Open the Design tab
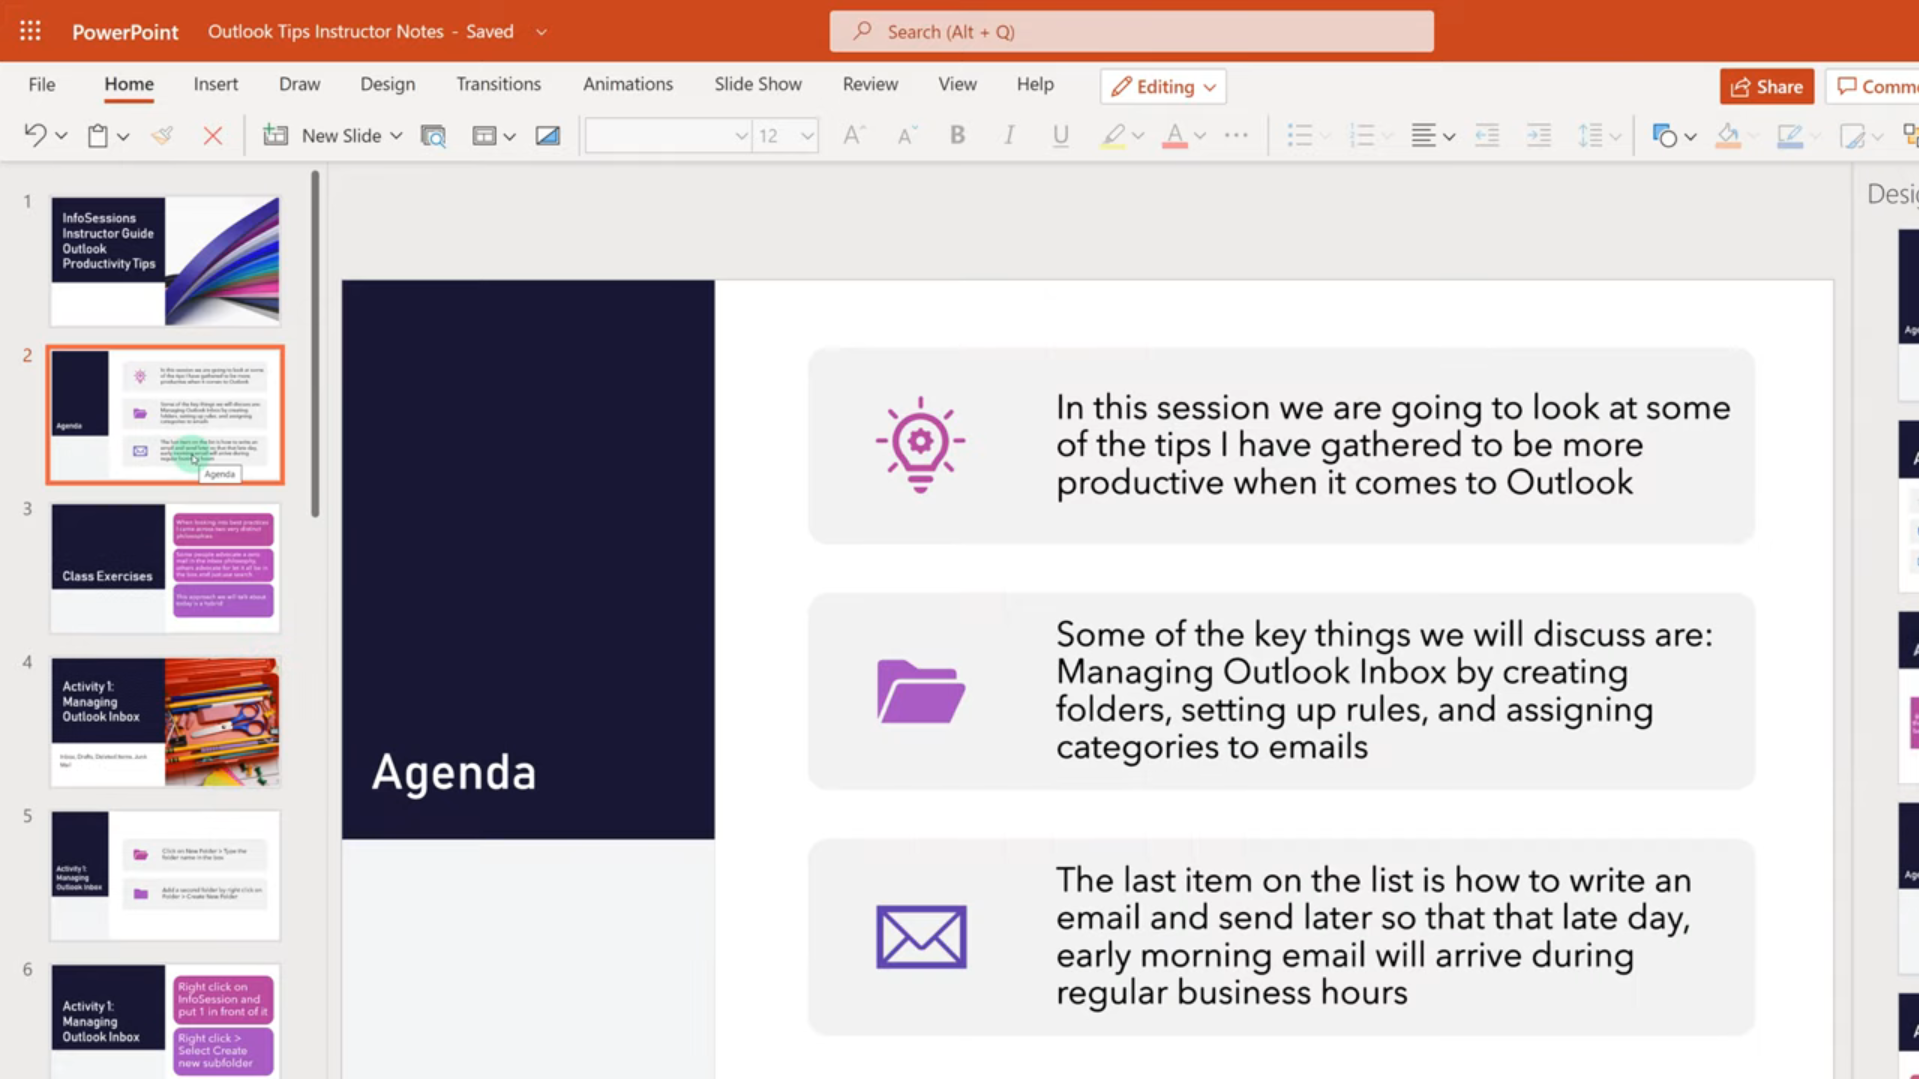Image resolution: width=1919 pixels, height=1079 pixels. (x=388, y=84)
